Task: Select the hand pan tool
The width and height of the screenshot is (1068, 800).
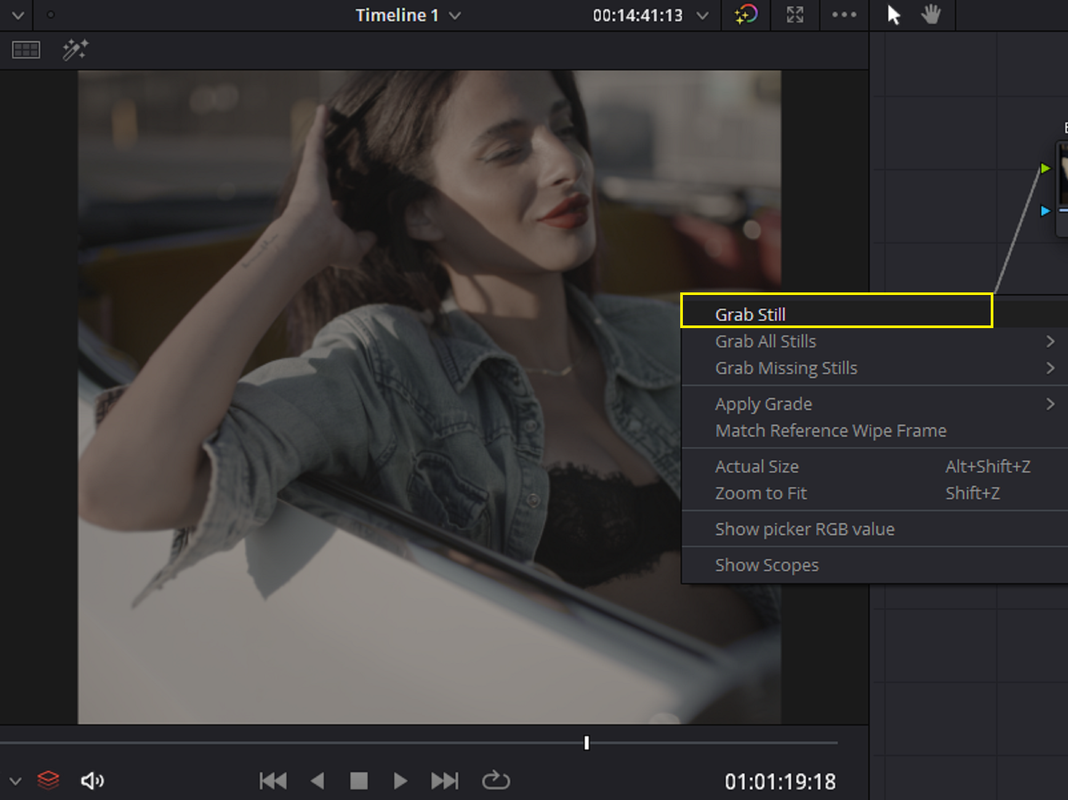Action: coord(931,14)
